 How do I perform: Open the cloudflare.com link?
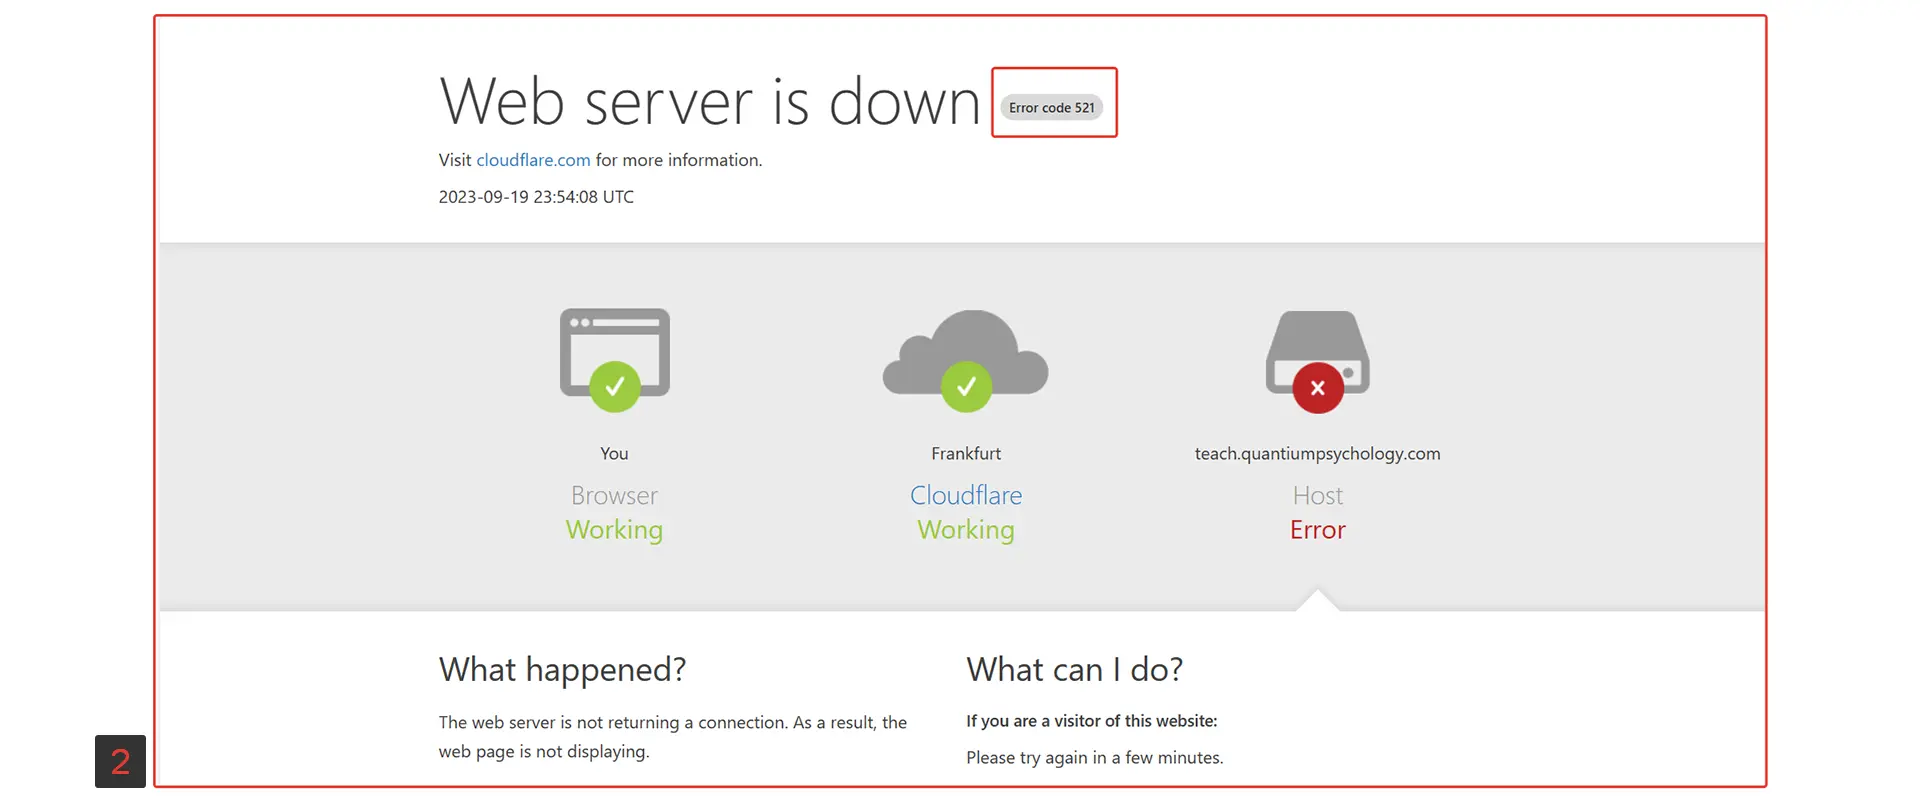(x=533, y=160)
